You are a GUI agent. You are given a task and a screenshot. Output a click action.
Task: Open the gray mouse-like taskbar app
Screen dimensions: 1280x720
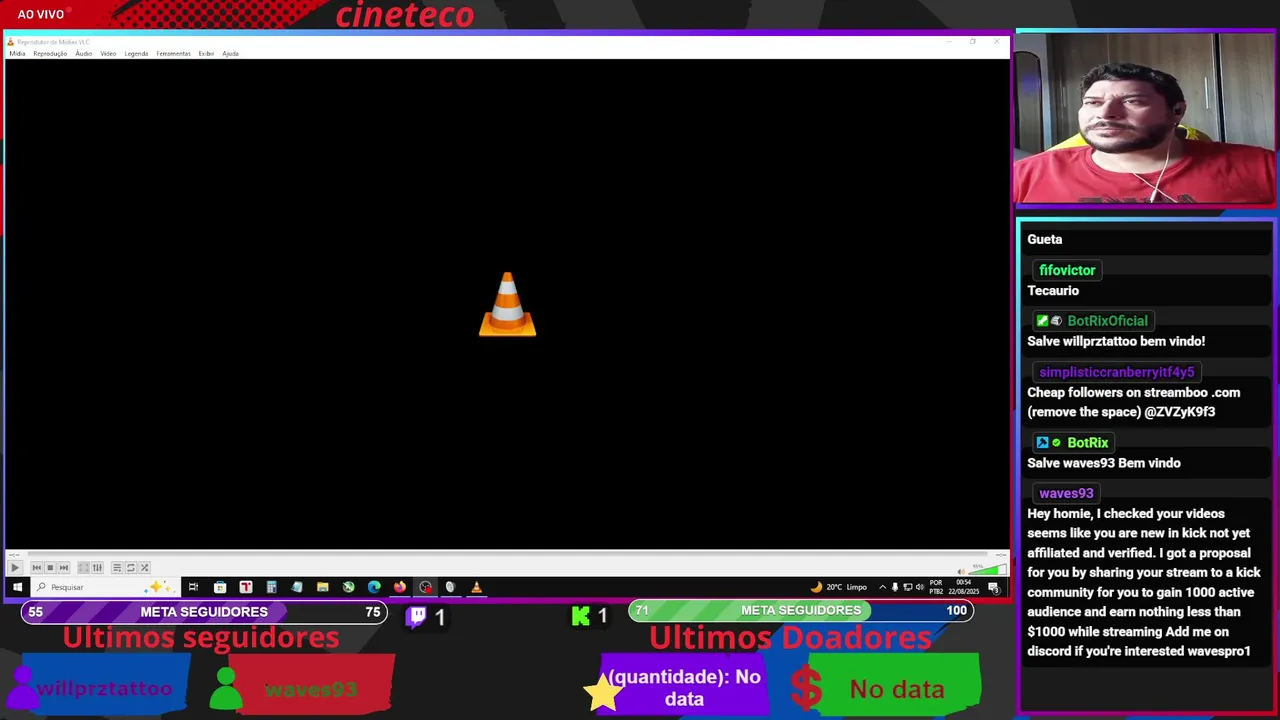[x=450, y=587]
